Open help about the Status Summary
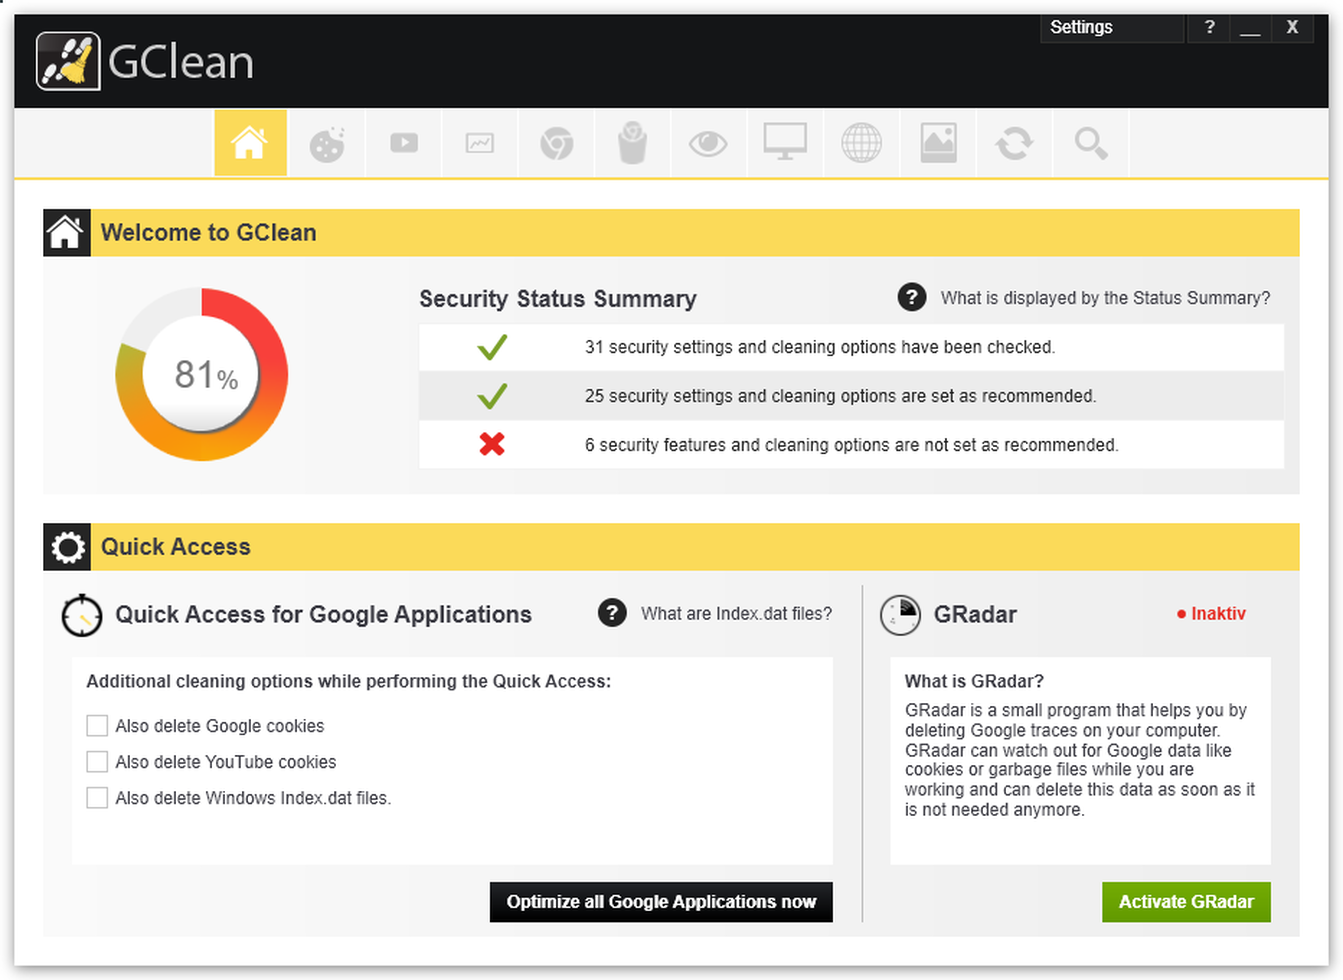 pyautogui.click(x=912, y=298)
